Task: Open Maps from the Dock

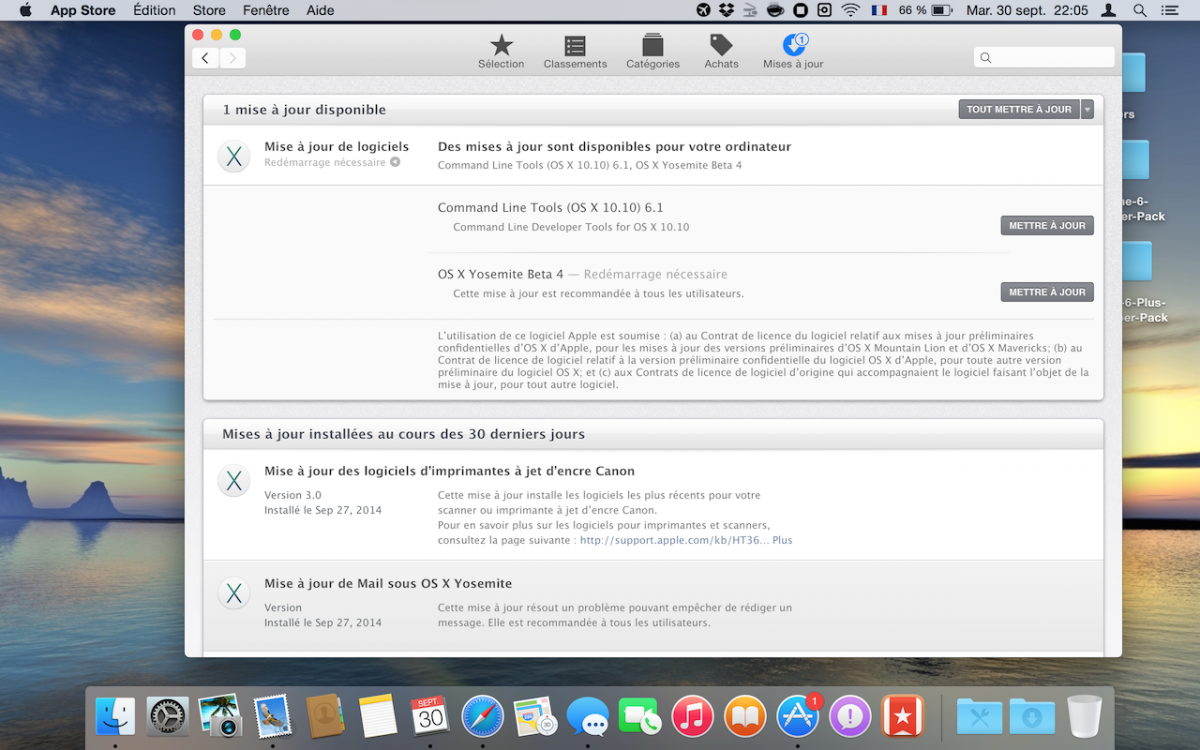Action: tap(535, 717)
